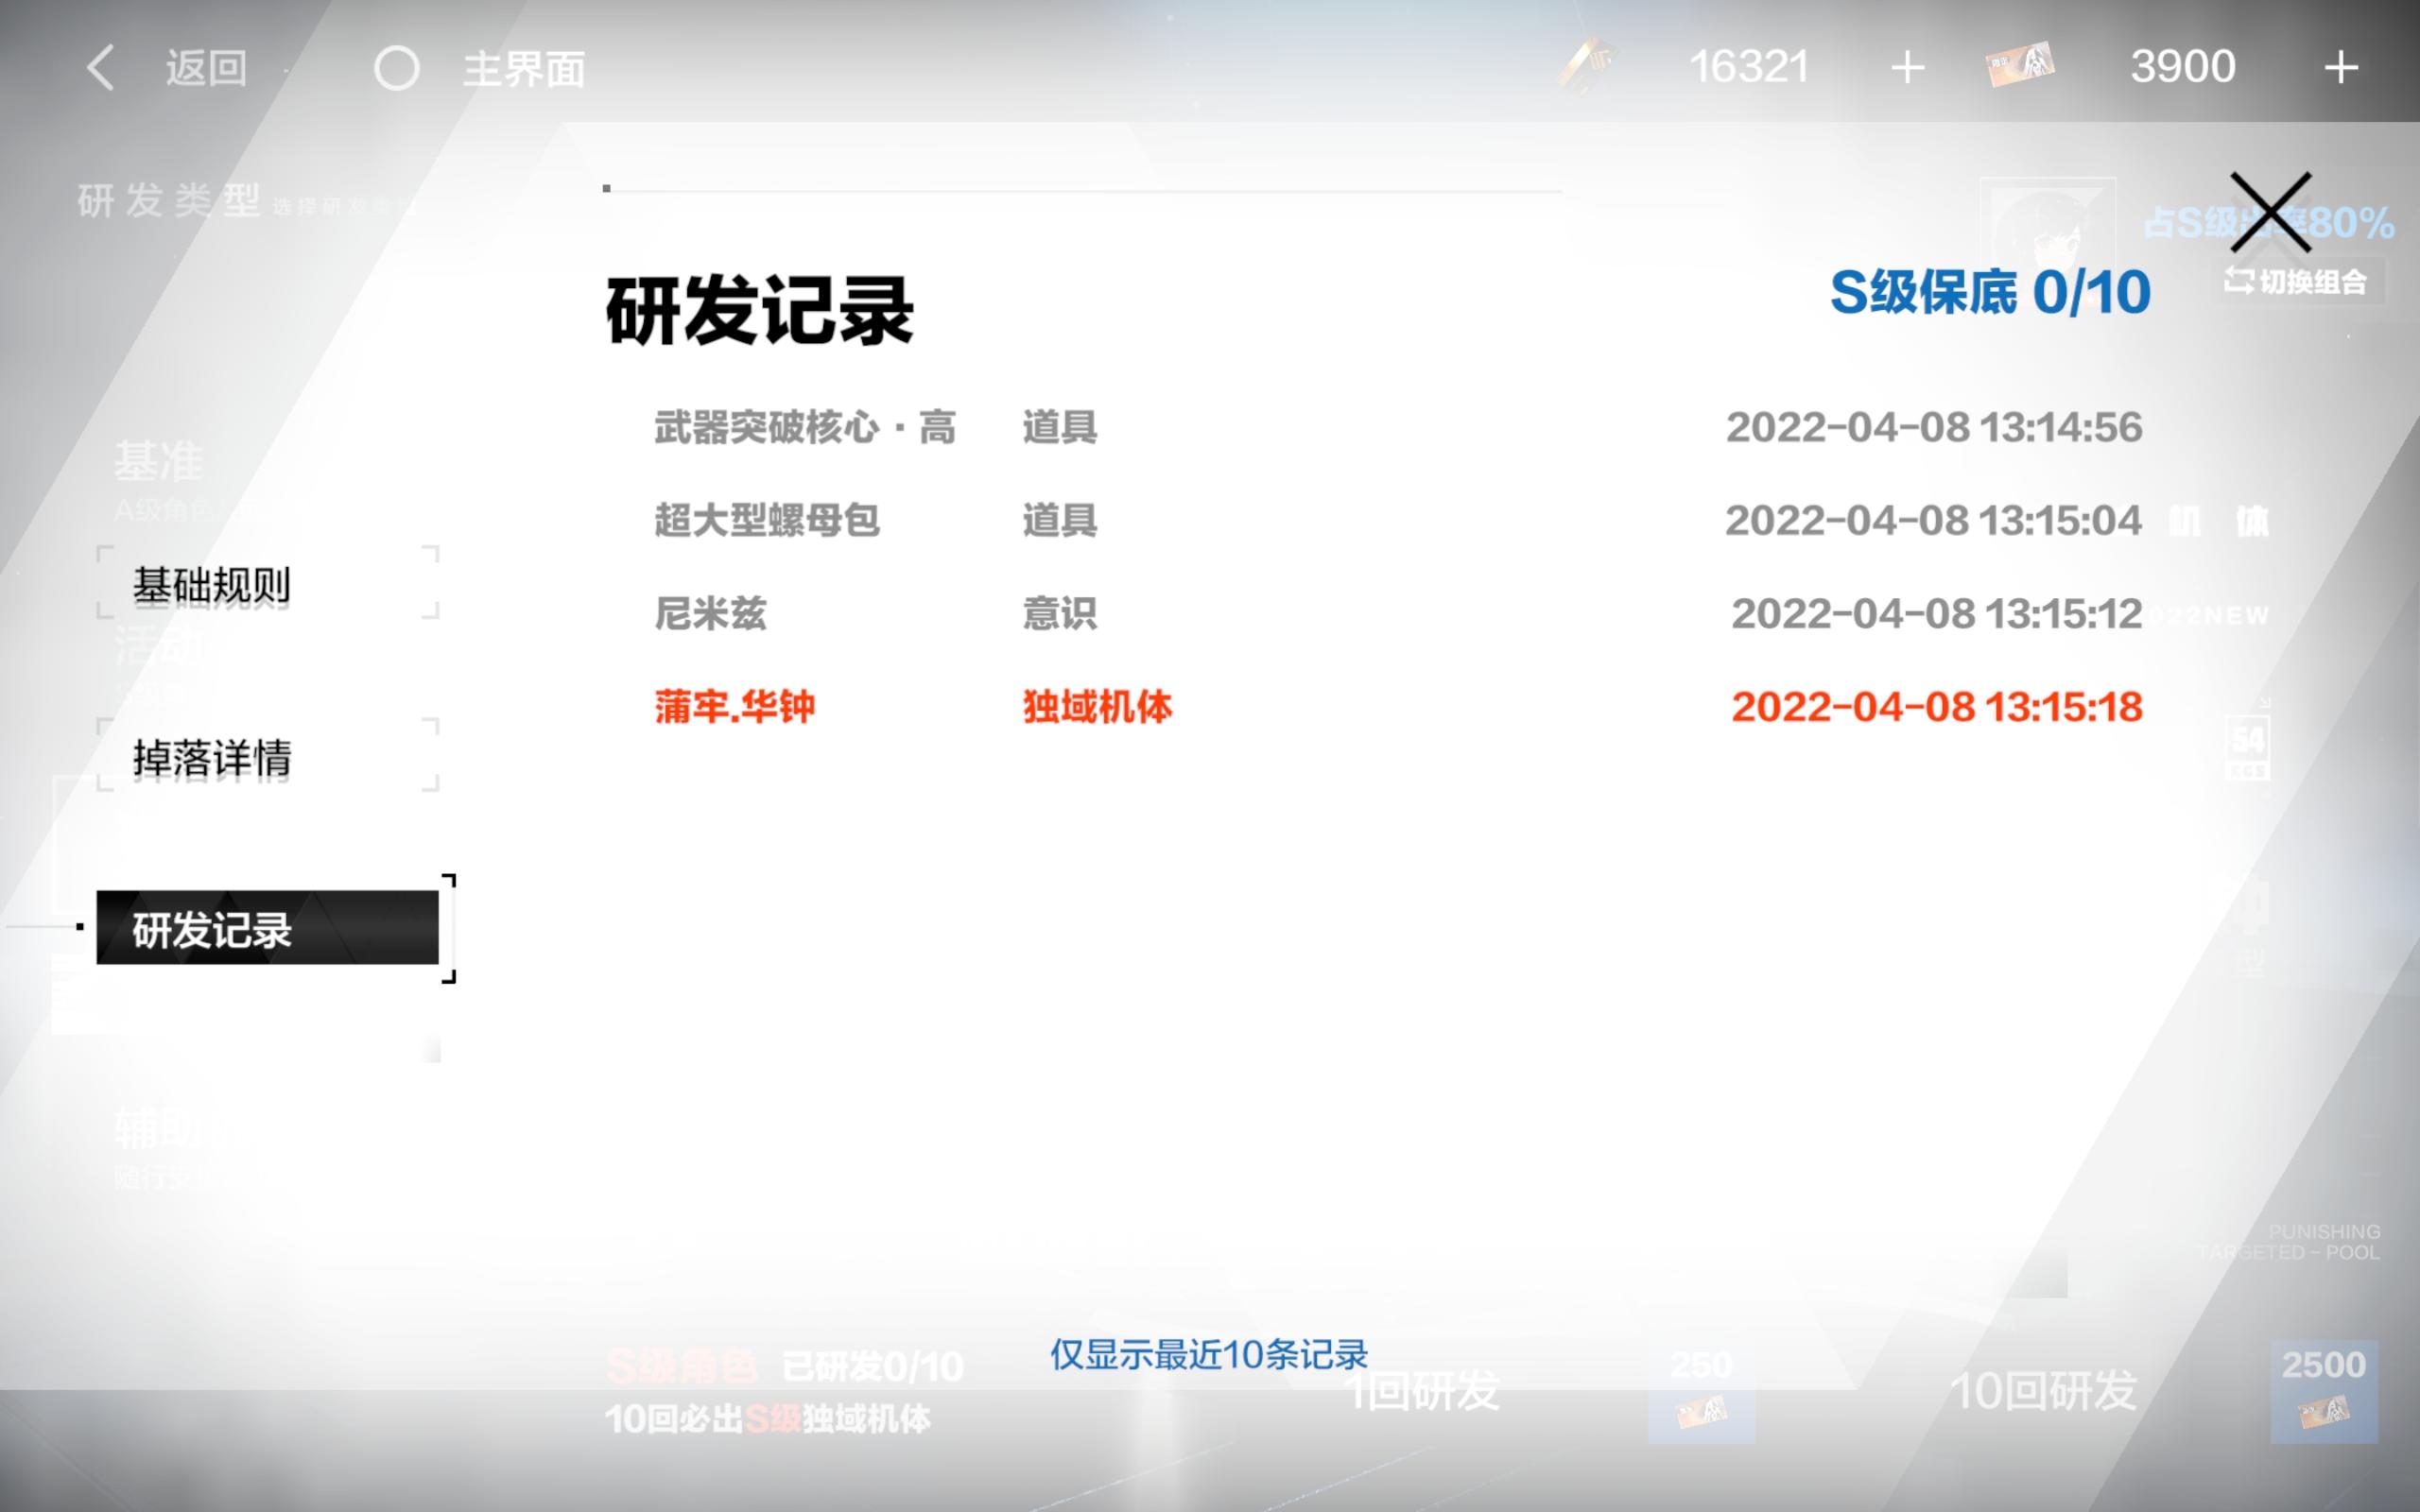Click the 返回 return label

click(x=206, y=69)
